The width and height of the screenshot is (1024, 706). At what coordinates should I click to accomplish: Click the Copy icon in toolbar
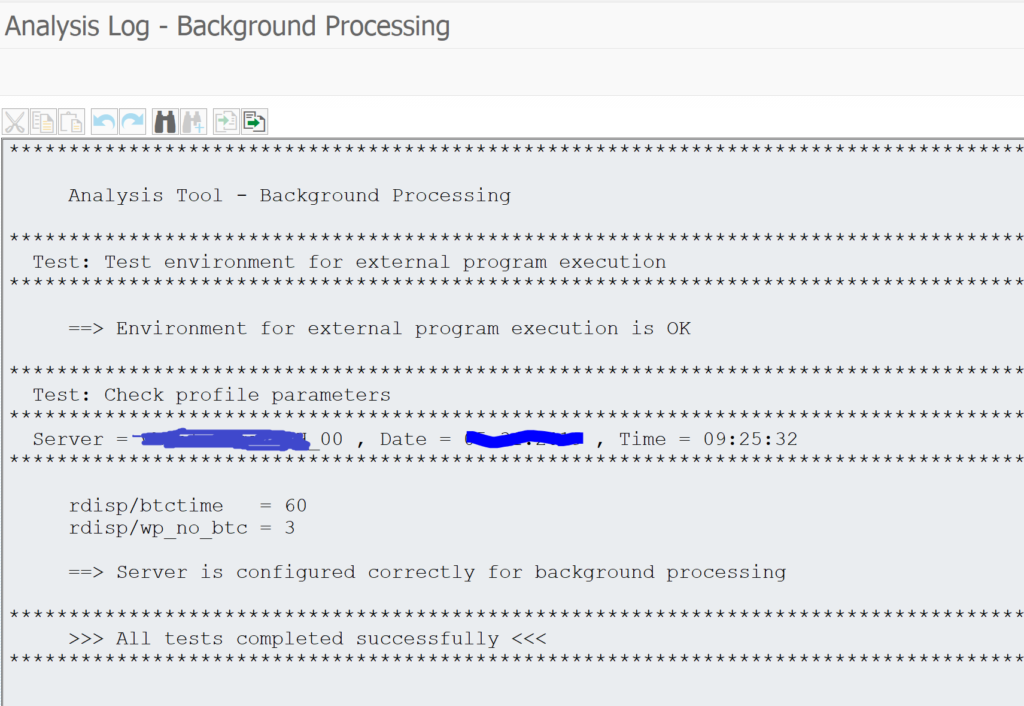[x=43, y=122]
